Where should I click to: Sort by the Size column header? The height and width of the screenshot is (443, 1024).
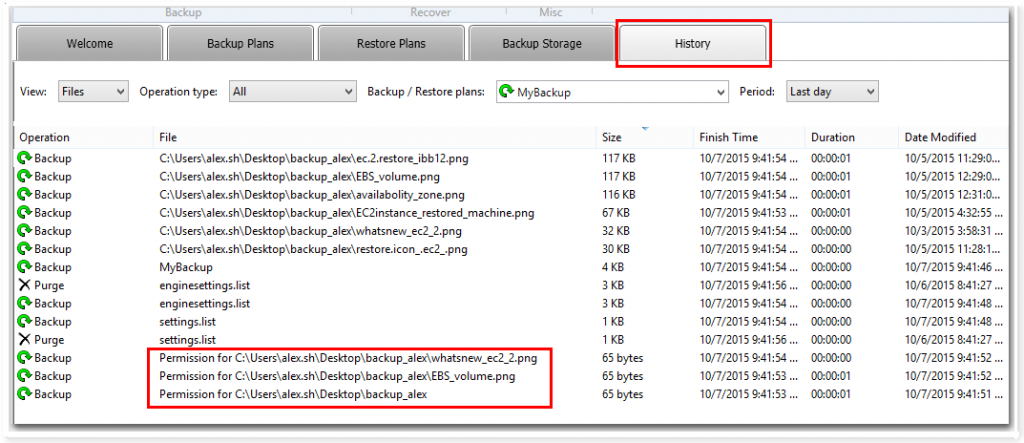point(612,137)
